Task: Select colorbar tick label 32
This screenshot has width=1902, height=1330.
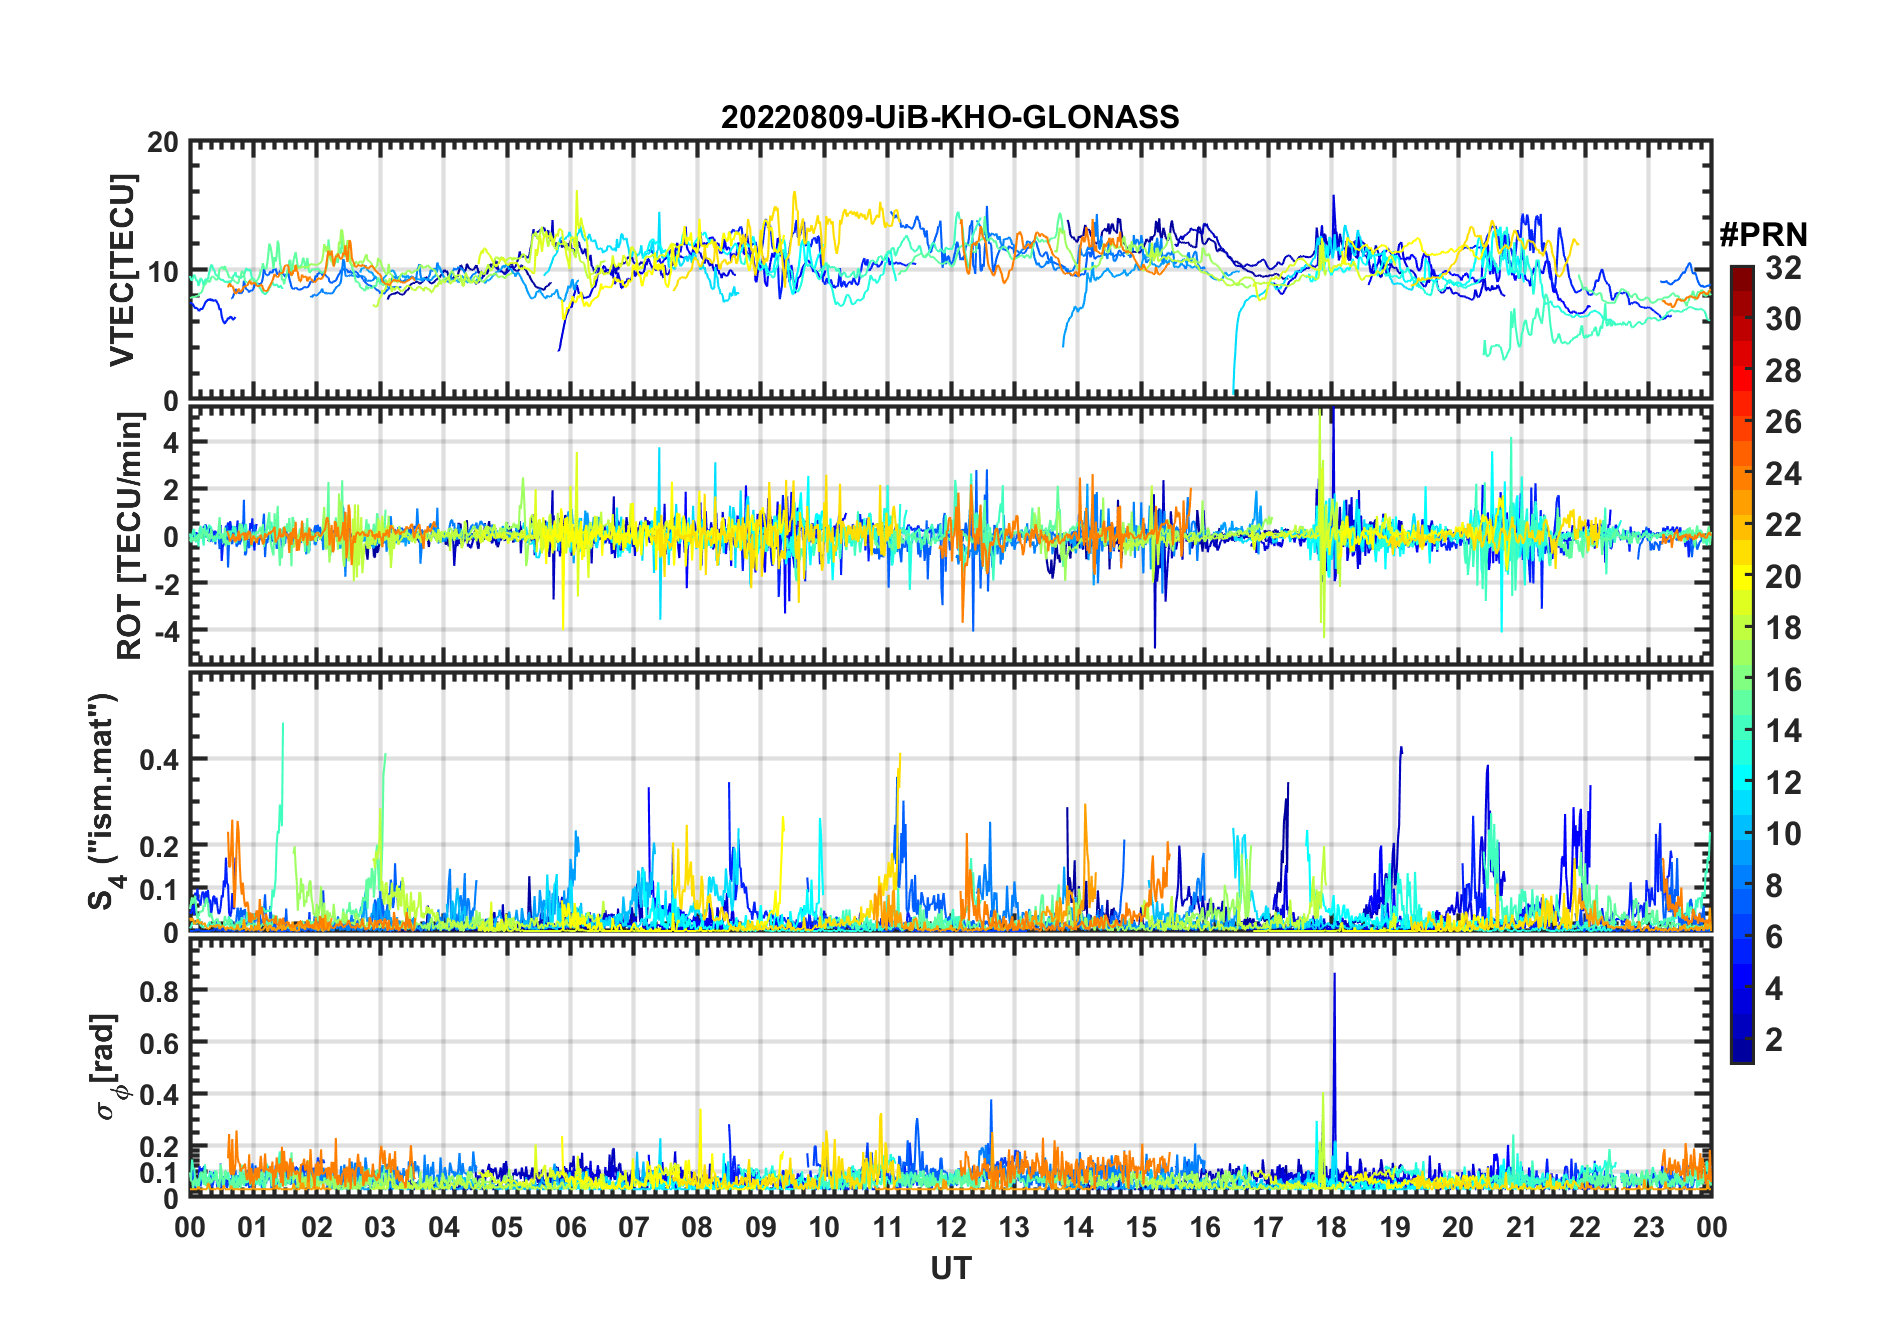Action: coord(1783,268)
